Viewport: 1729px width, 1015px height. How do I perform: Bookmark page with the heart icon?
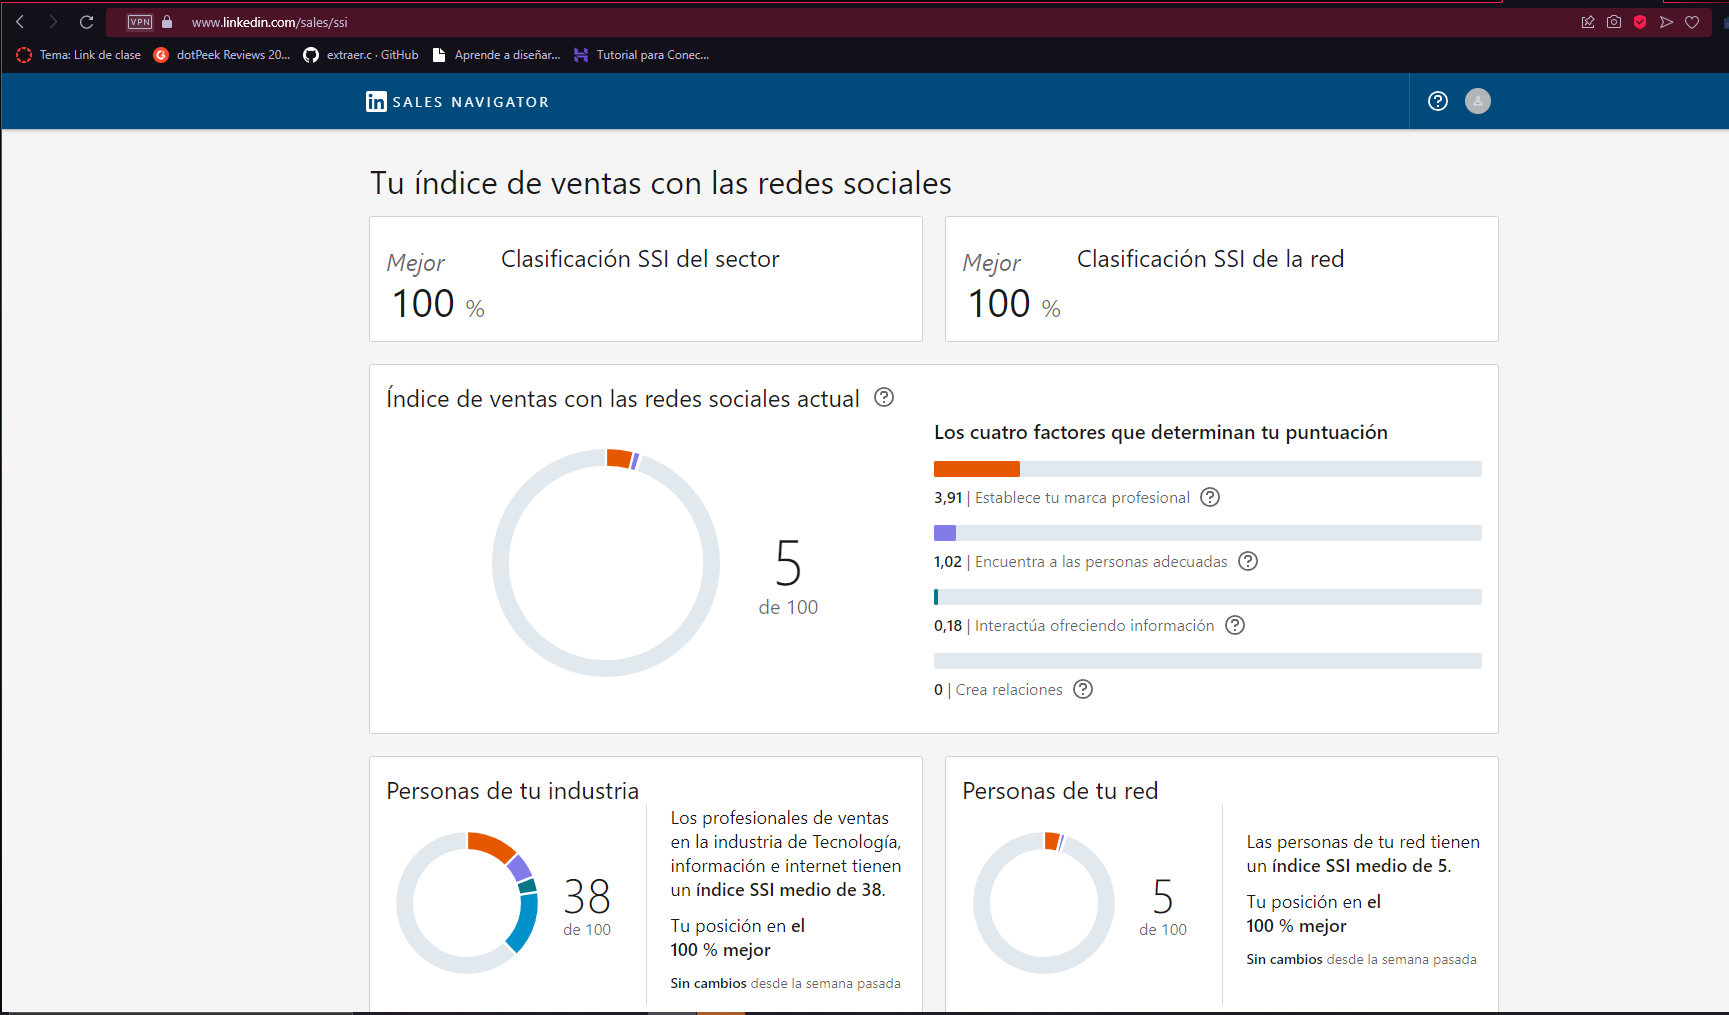(1692, 22)
